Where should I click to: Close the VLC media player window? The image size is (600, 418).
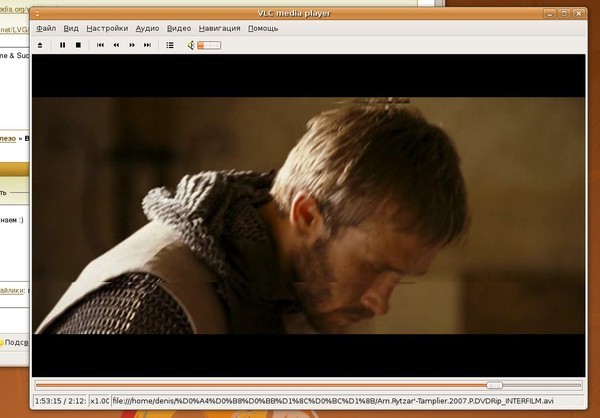[579, 13]
